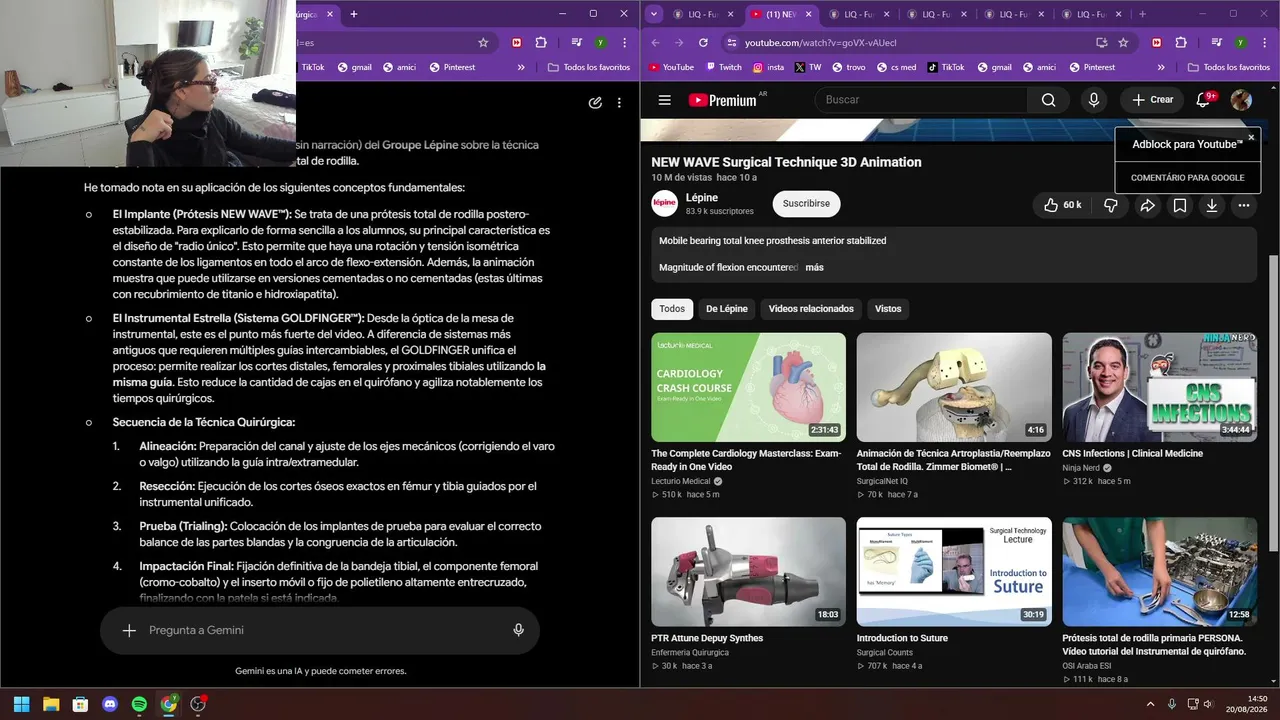Open YouTube notifications bell
This screenshot has width=1280, height=720.
pyautogui.click(x=1204, y=100)
